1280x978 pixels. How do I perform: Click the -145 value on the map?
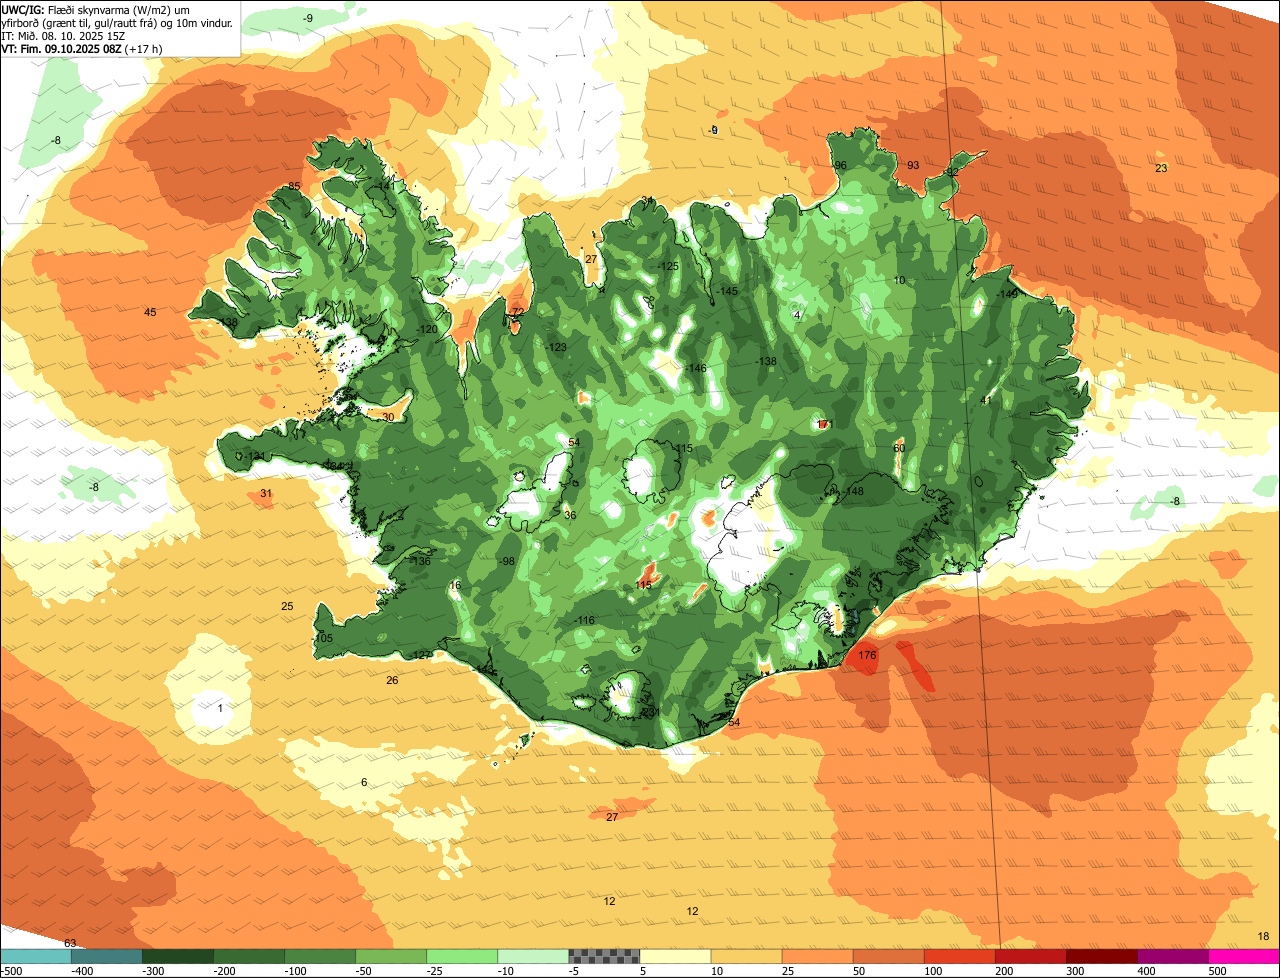[x=727, y=291]
